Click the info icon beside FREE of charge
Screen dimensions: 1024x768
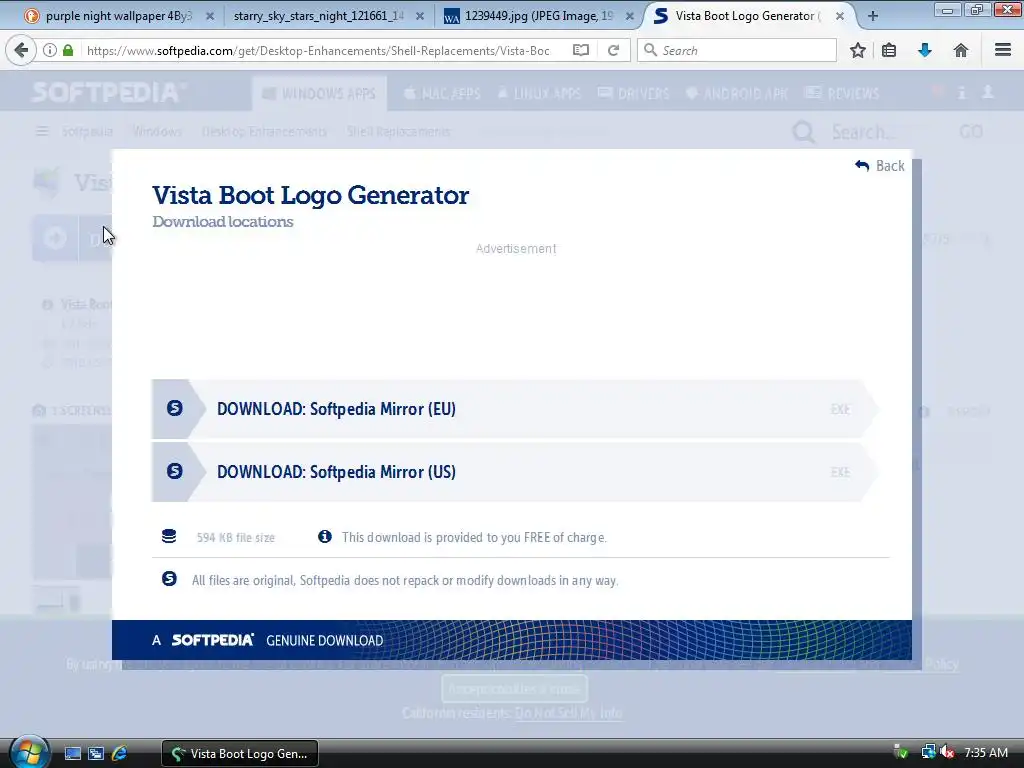coord(325,536)
